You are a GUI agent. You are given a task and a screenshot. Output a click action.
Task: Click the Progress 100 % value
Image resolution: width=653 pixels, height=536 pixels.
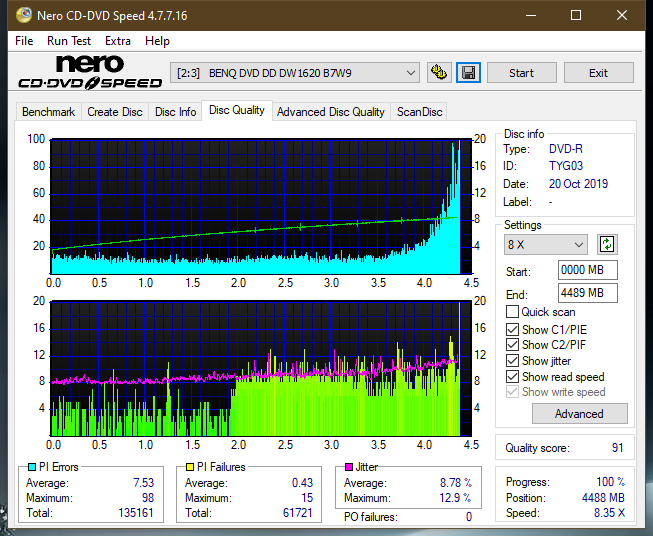611,482
